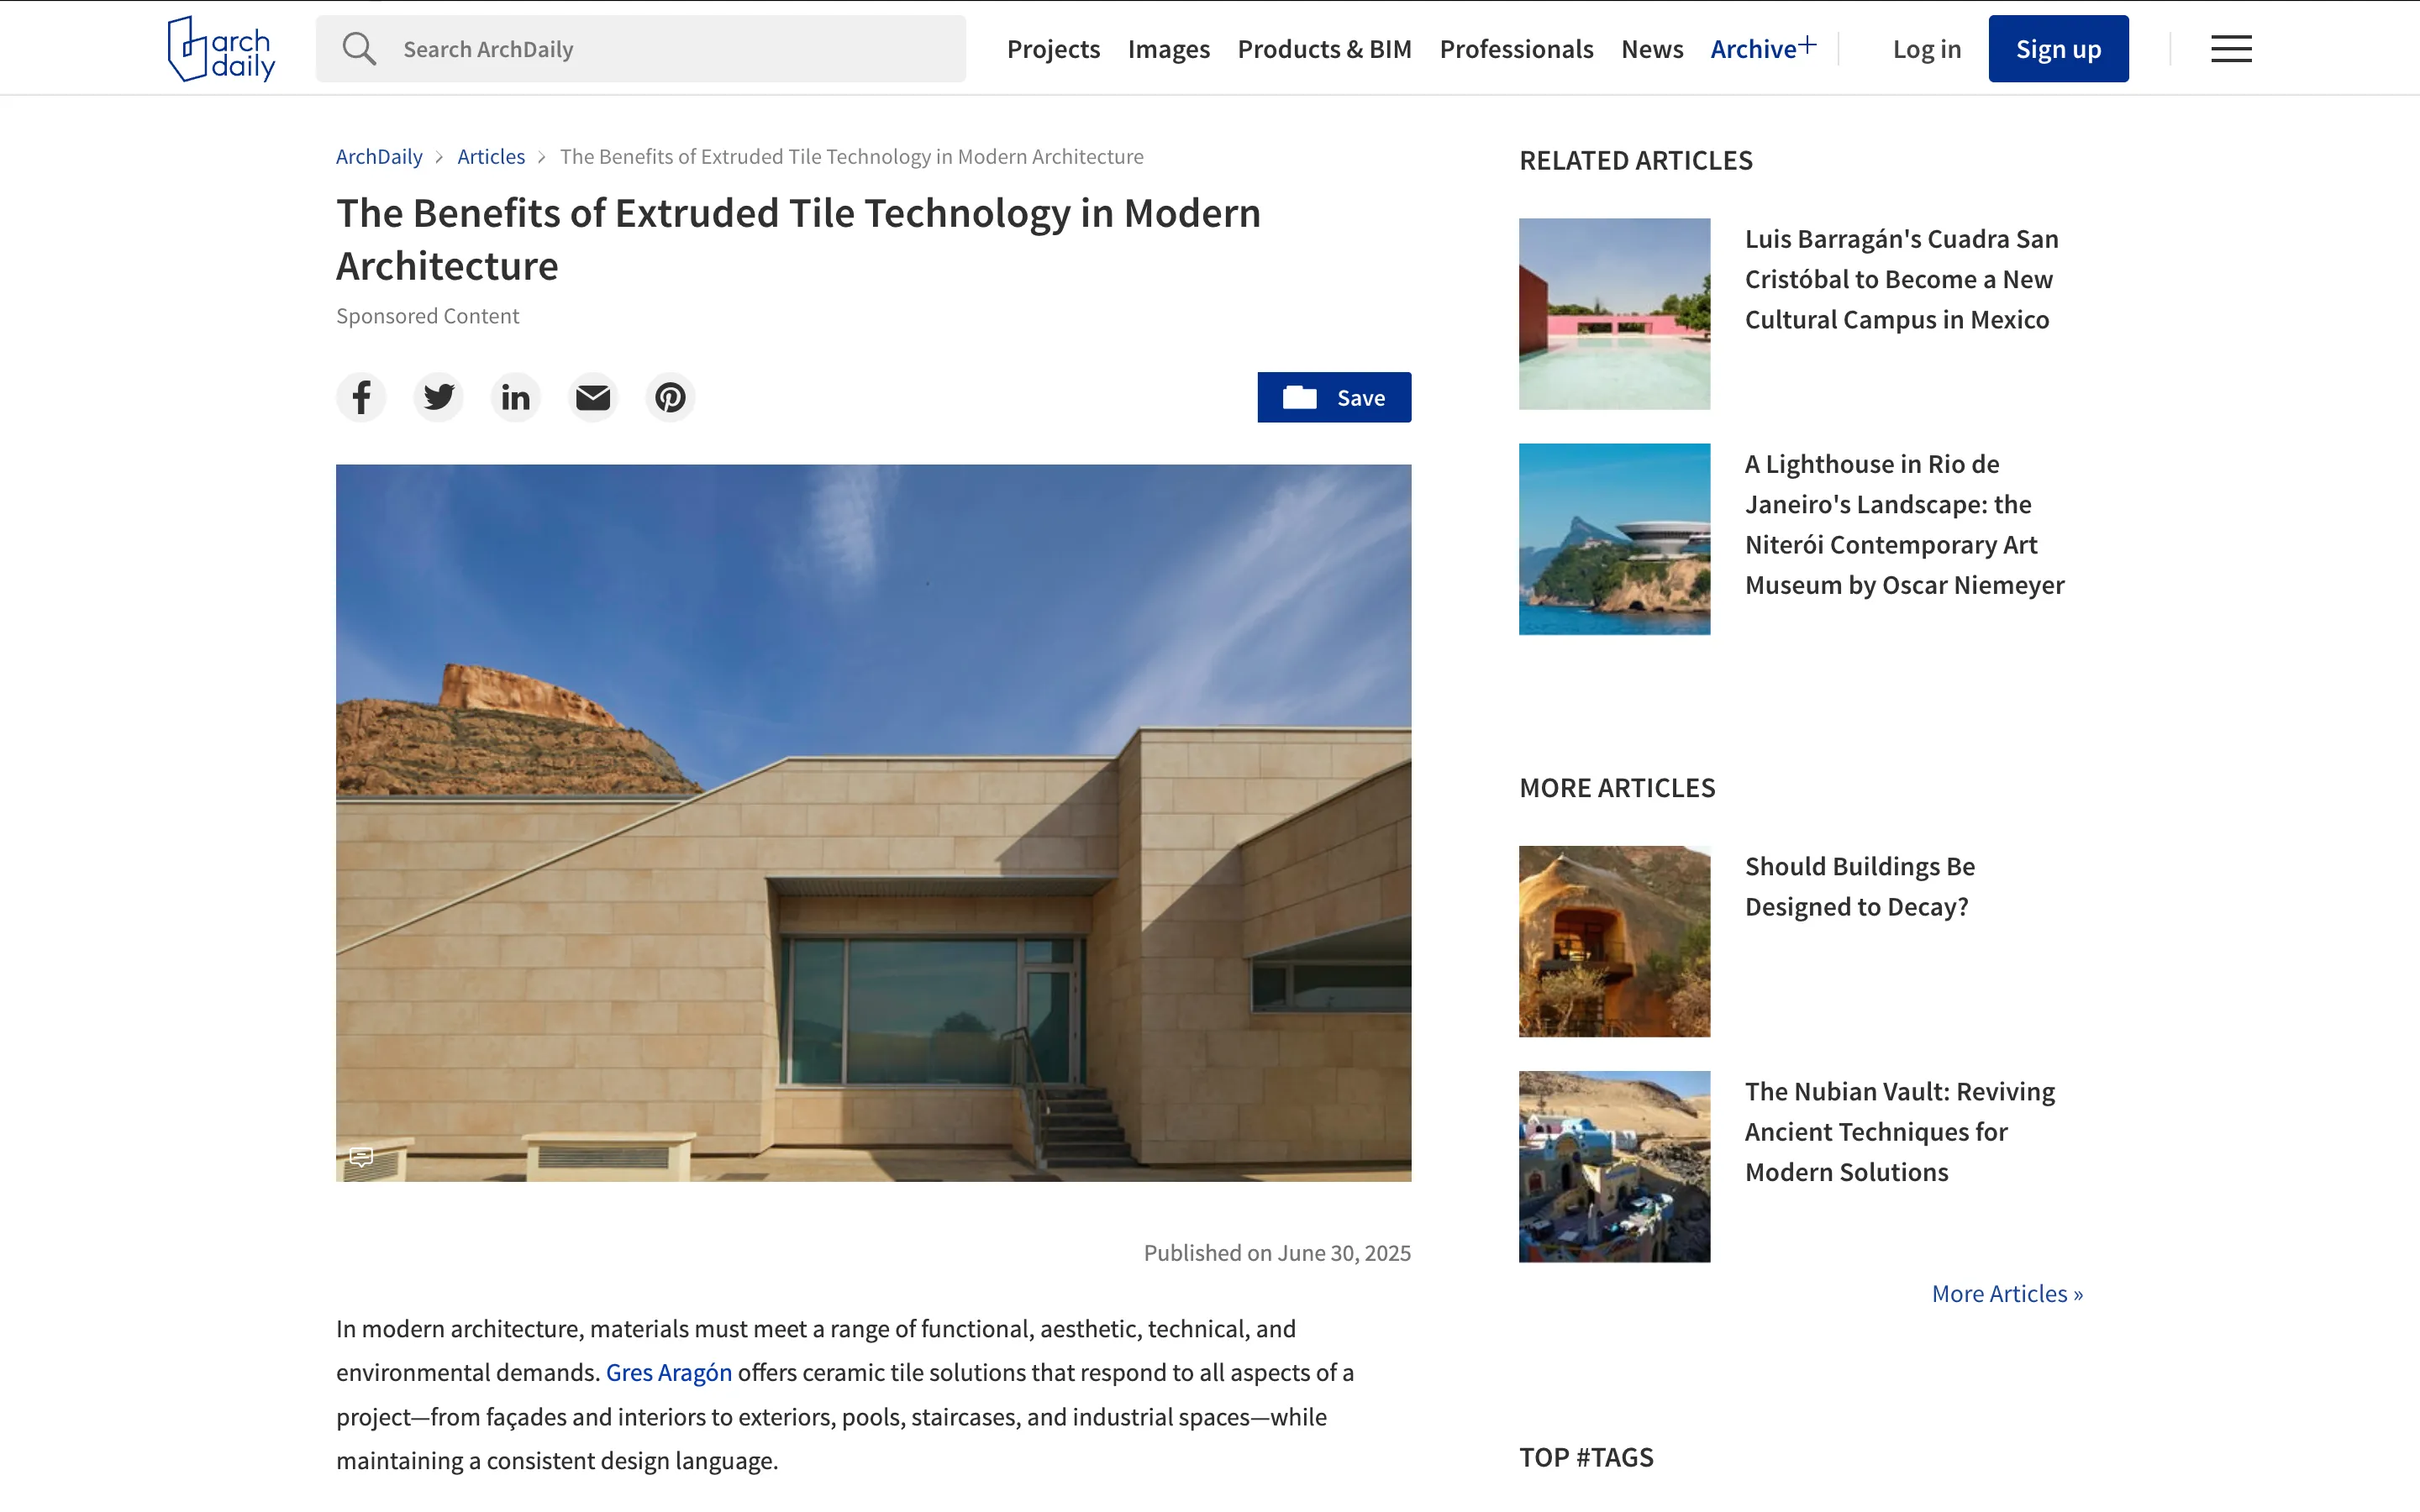Open Niterói Contemporary Art Museum thumbnail

tap(1614, 539)
